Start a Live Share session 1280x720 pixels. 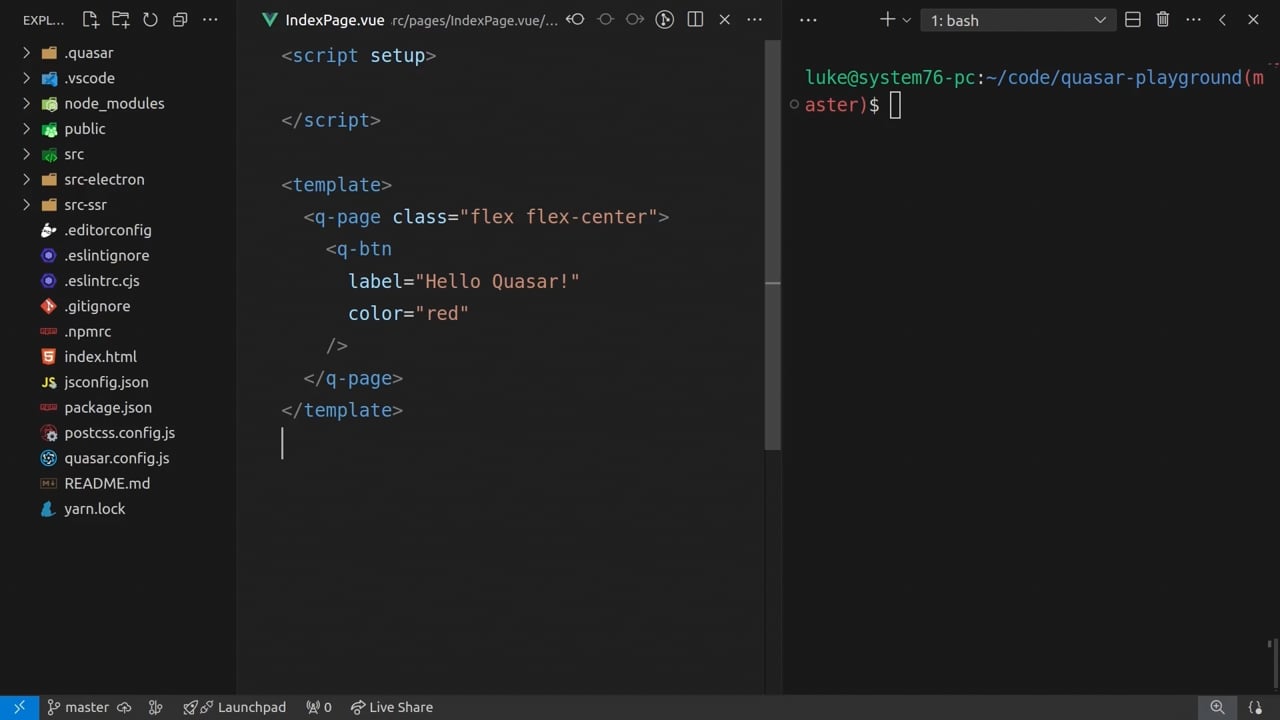[392, 707]
